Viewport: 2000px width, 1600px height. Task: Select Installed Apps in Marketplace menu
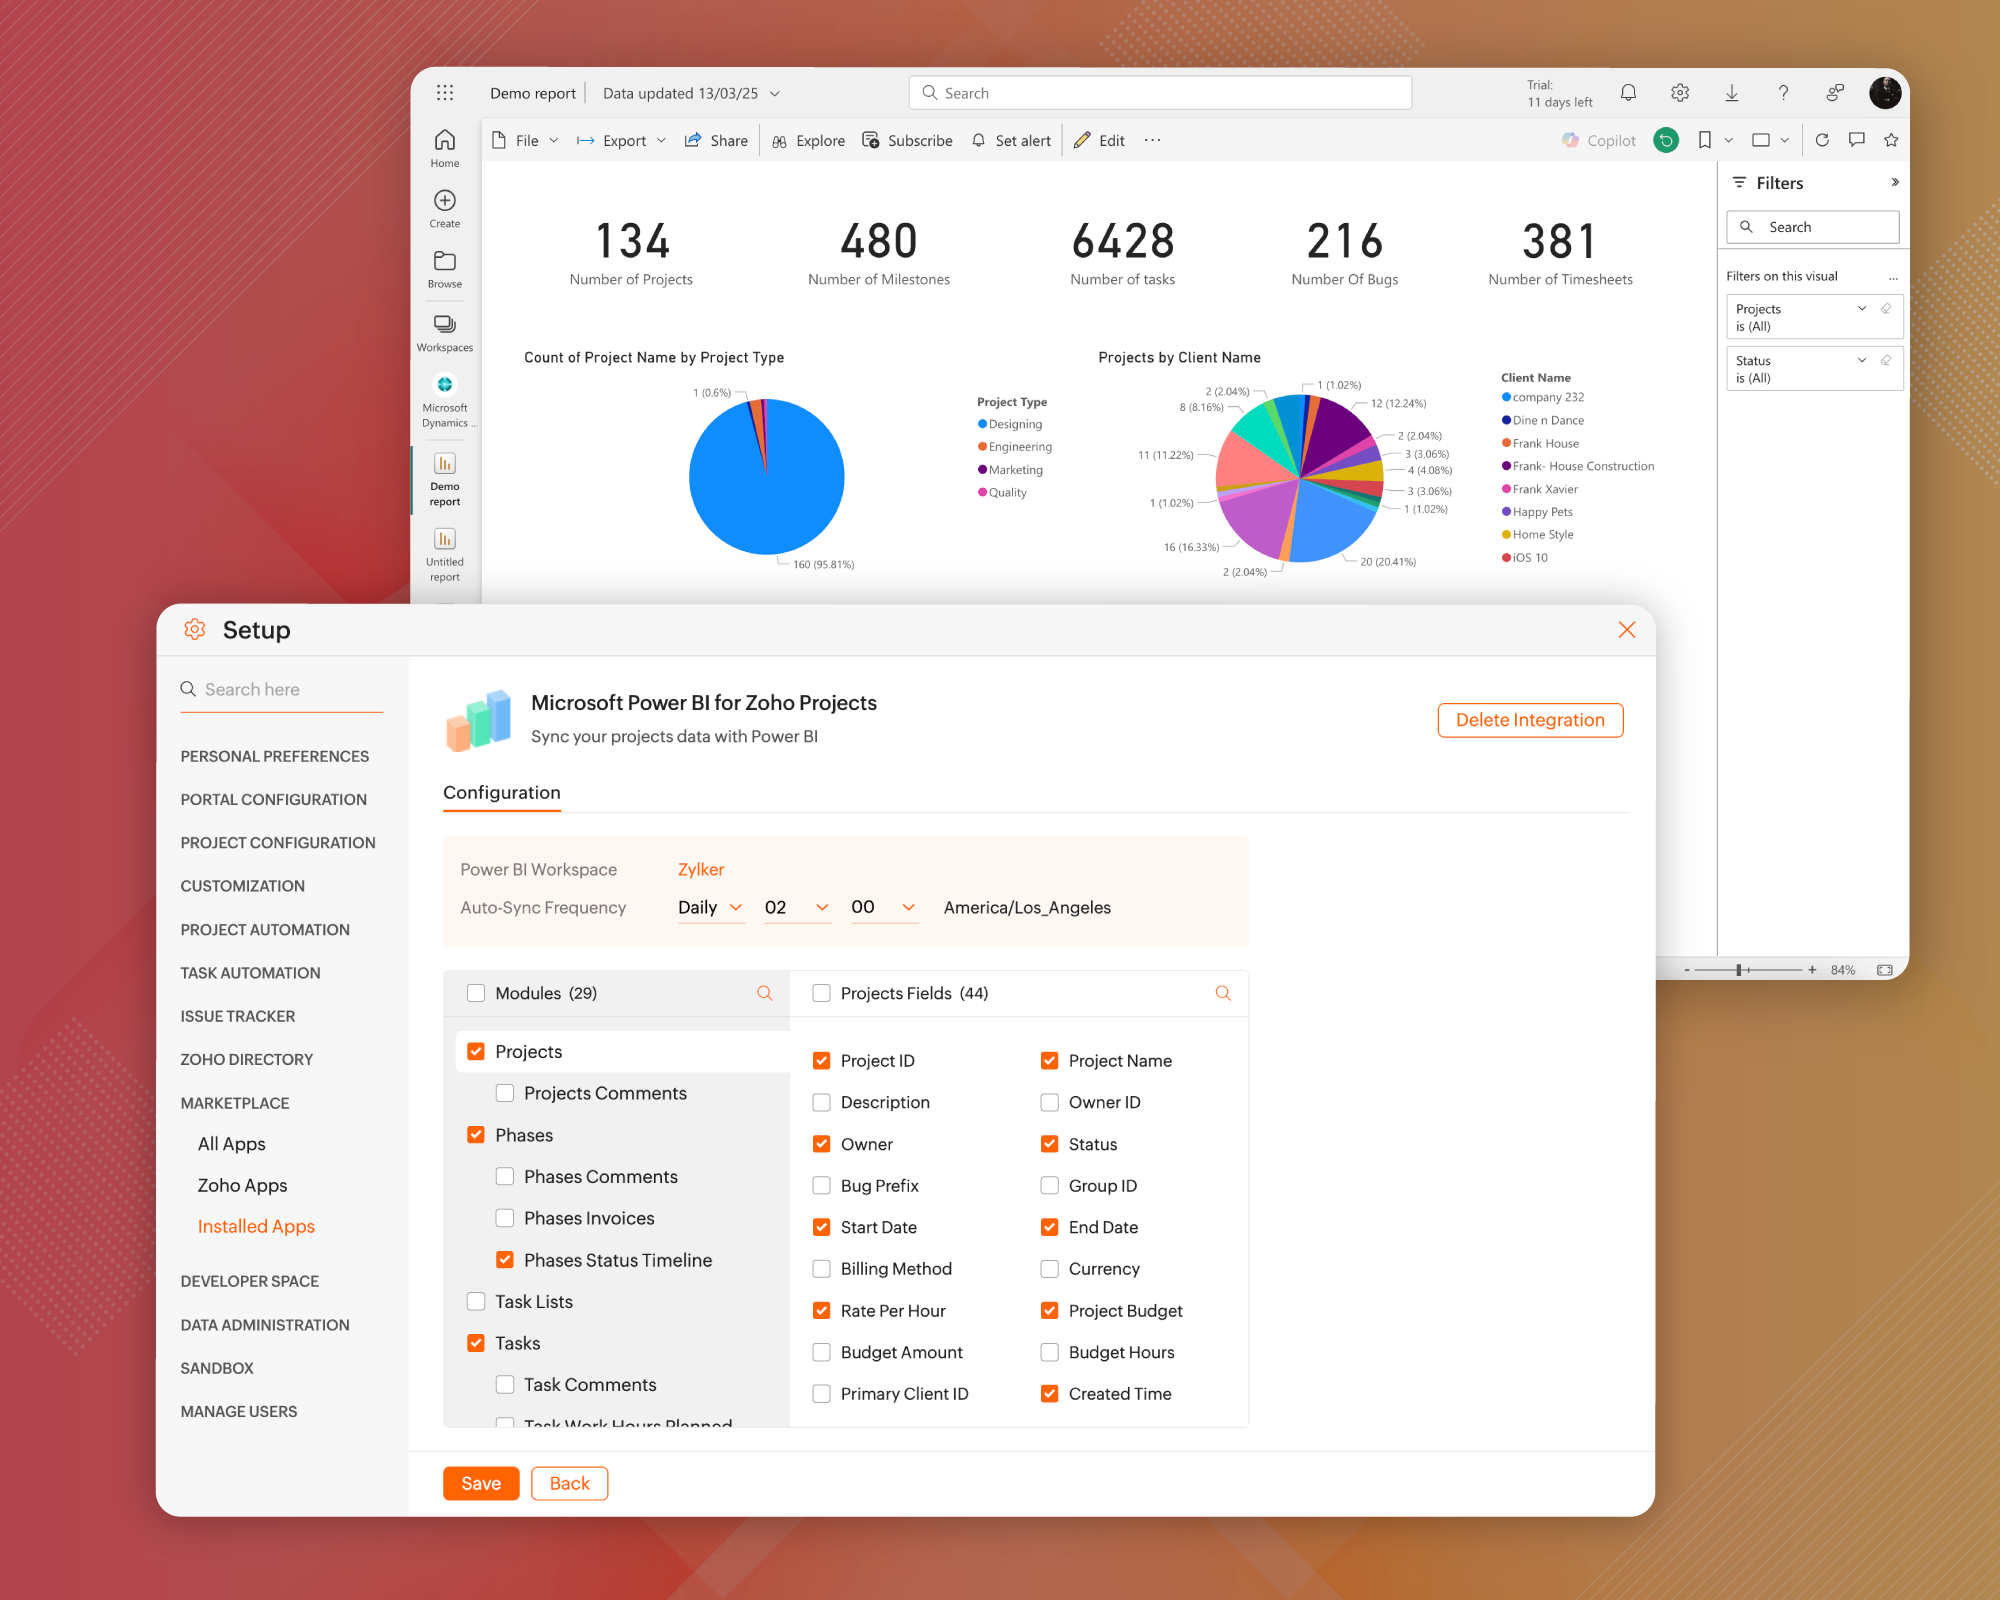point(256,1227)
